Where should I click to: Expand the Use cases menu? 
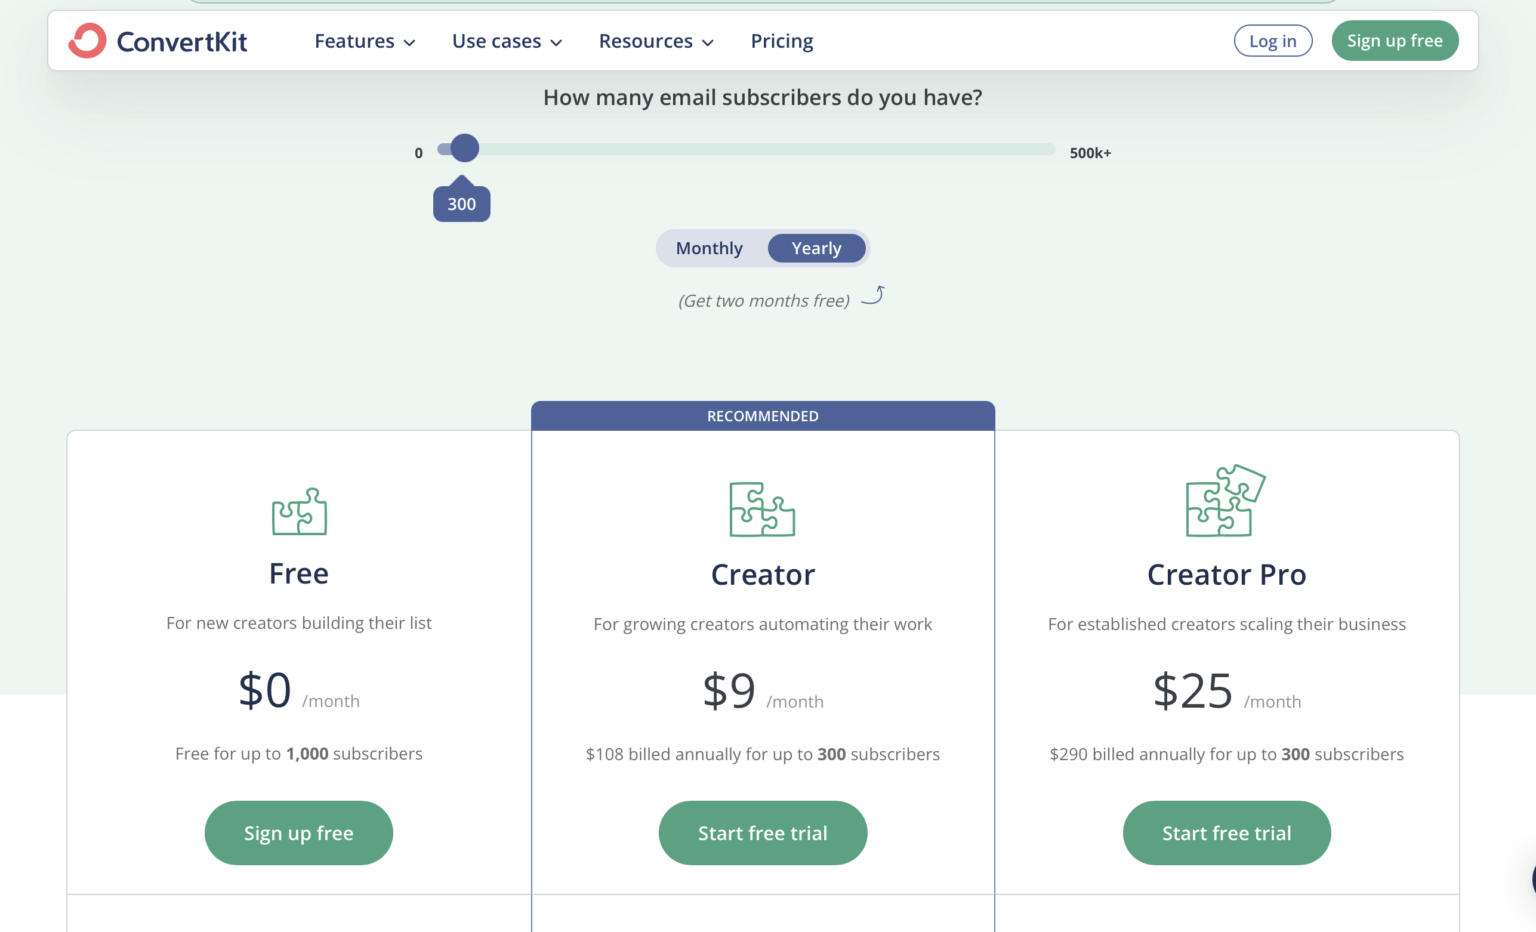pos(506,41)
